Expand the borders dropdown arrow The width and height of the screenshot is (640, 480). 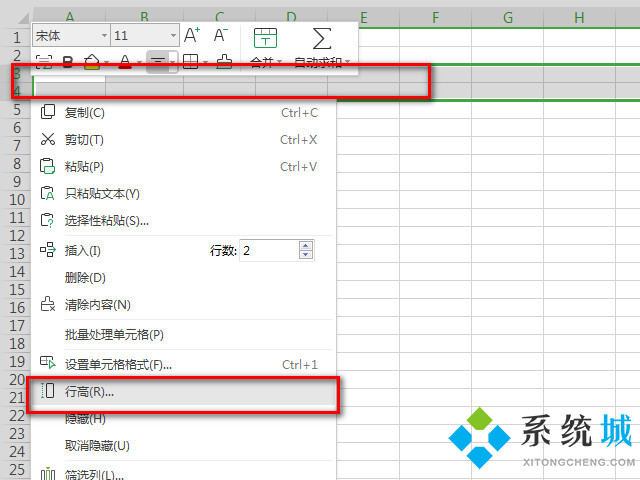tap(205, 62)
